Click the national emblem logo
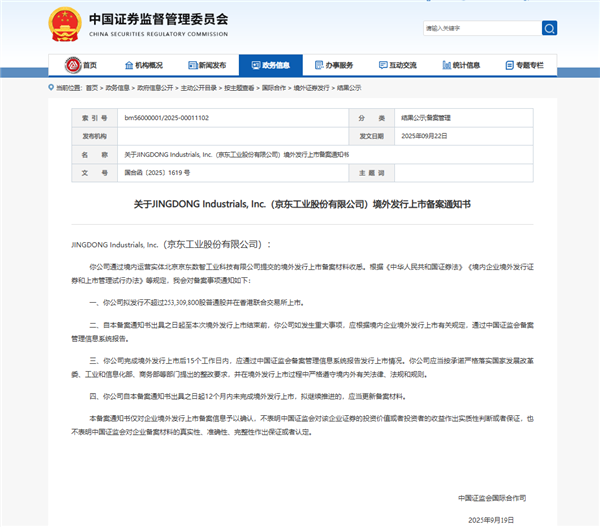The width and height of the screenshot is (600, 527). 68,23
